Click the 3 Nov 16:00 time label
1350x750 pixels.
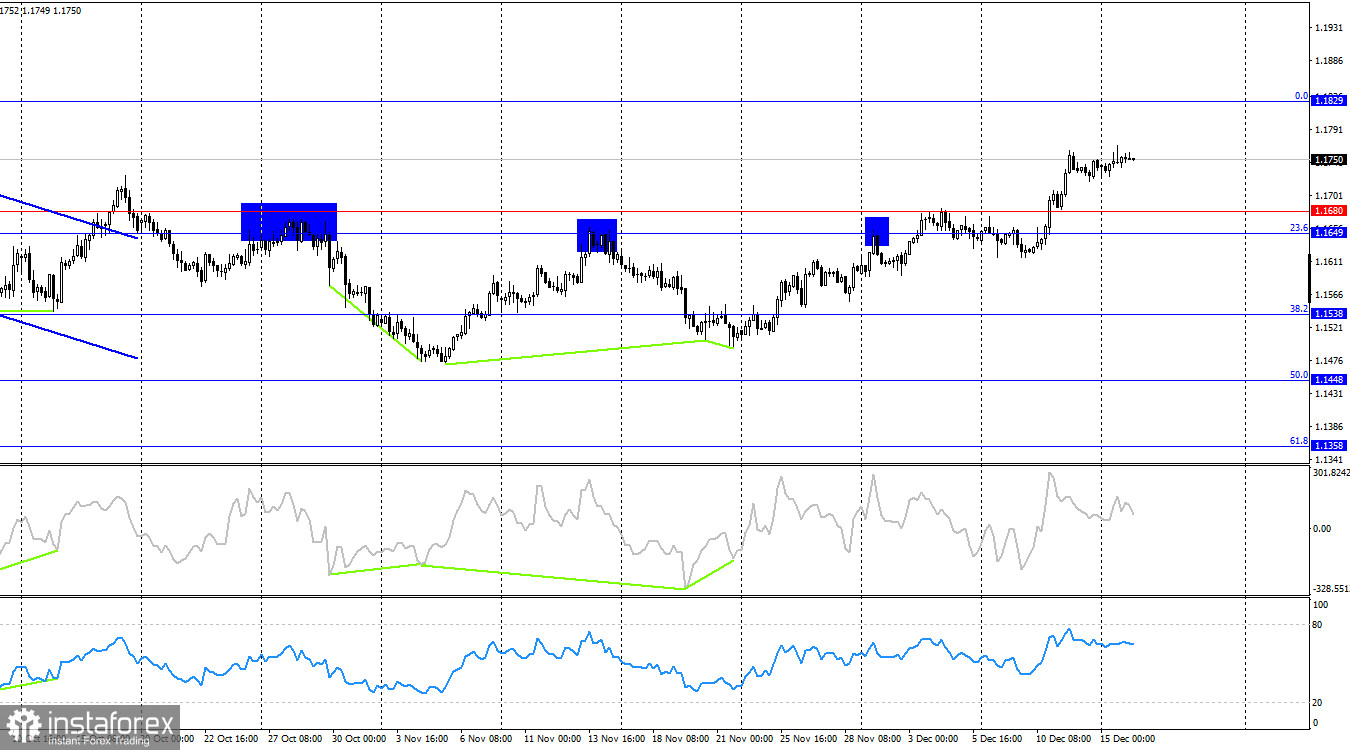(x=423, y=740)
